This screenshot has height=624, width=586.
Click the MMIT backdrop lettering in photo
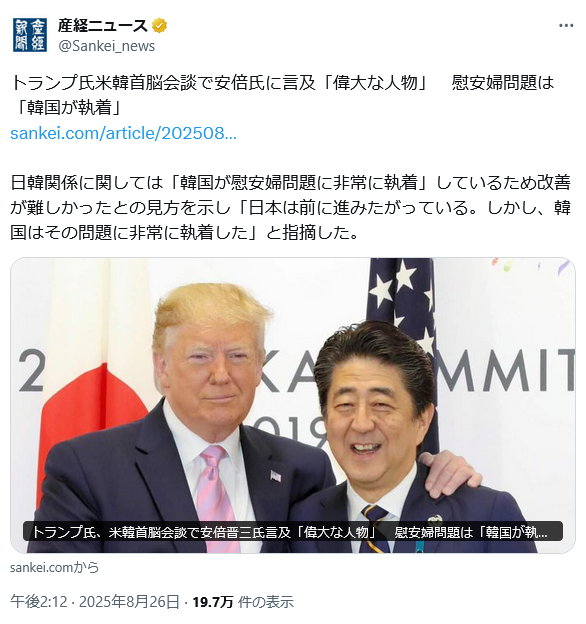[505, 370]
